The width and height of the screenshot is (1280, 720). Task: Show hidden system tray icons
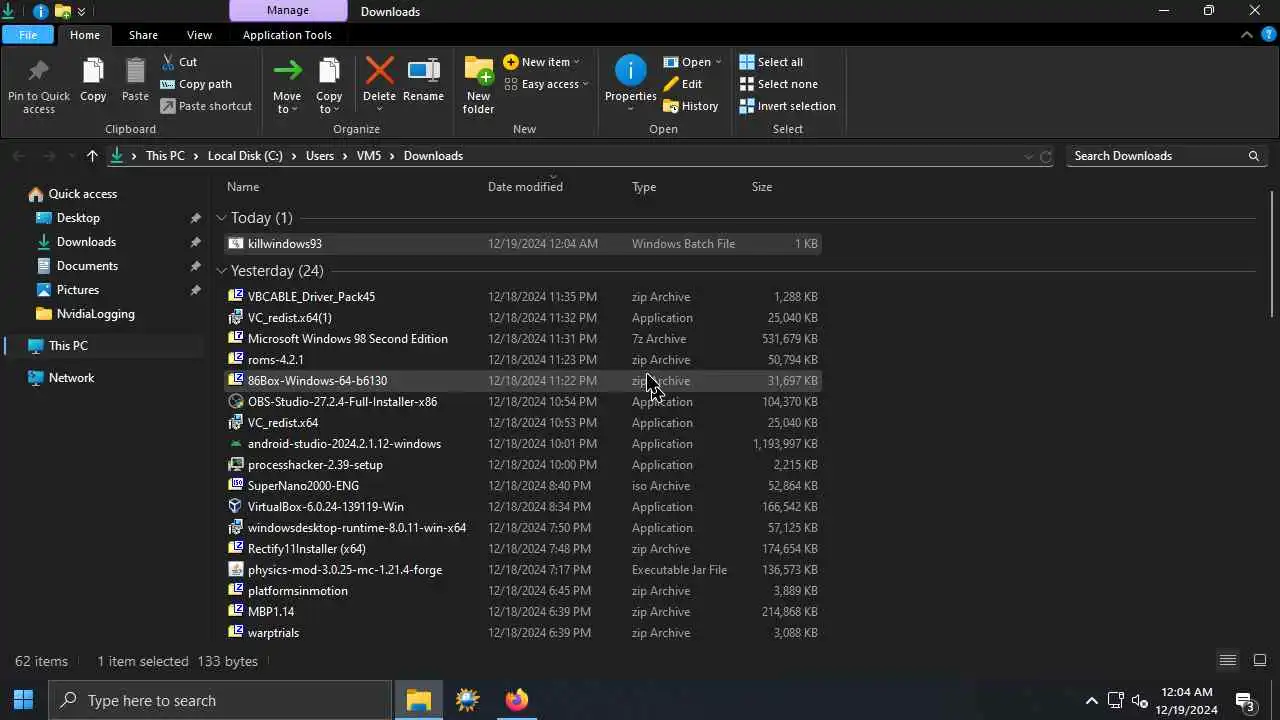coord(1091,700)
